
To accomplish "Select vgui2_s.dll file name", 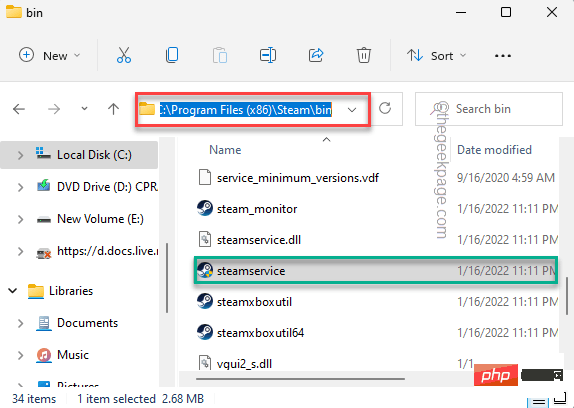I will click(x=244, y=364).
